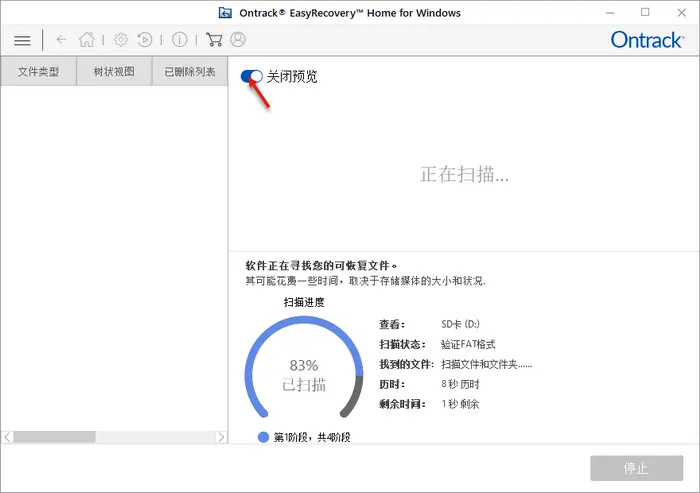
Task: Click the SD卡 (D:) value
Action: coord(460,324)
